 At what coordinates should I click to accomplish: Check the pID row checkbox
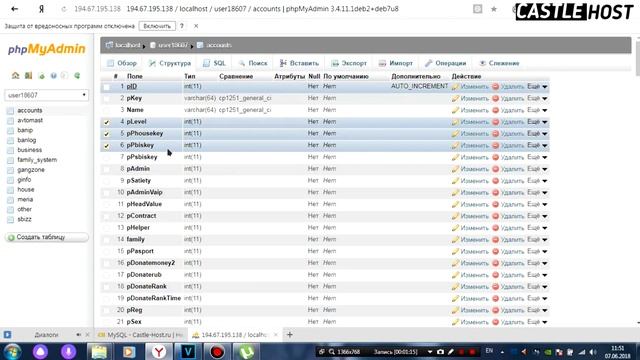coord(107,87)
